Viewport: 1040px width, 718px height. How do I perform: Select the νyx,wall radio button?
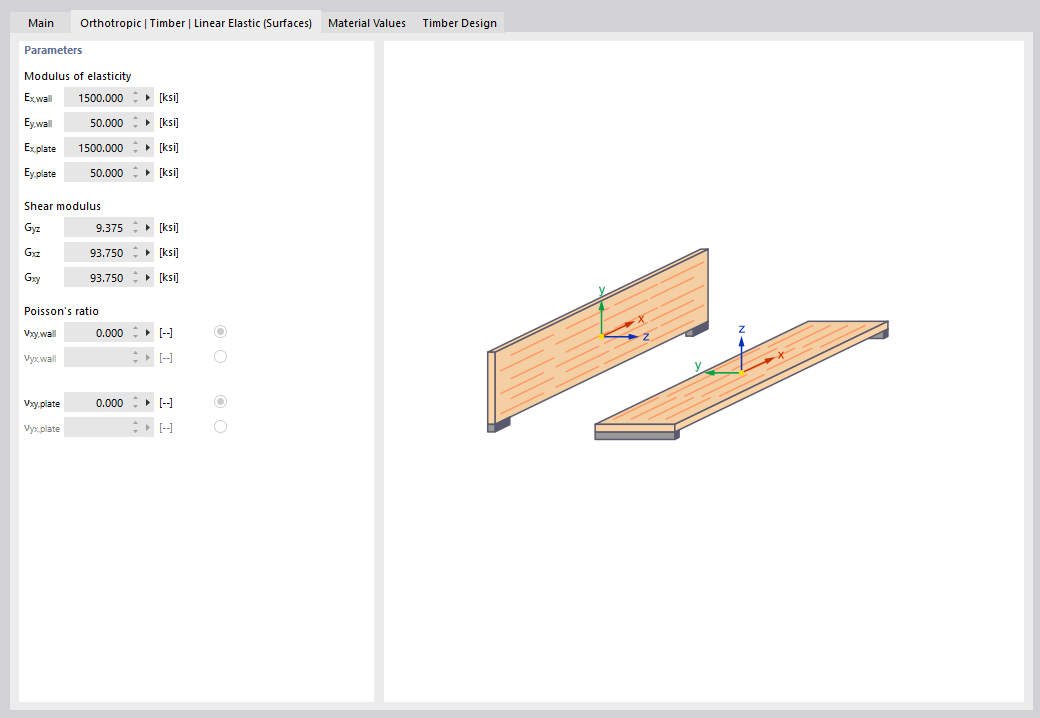[220, 356]
